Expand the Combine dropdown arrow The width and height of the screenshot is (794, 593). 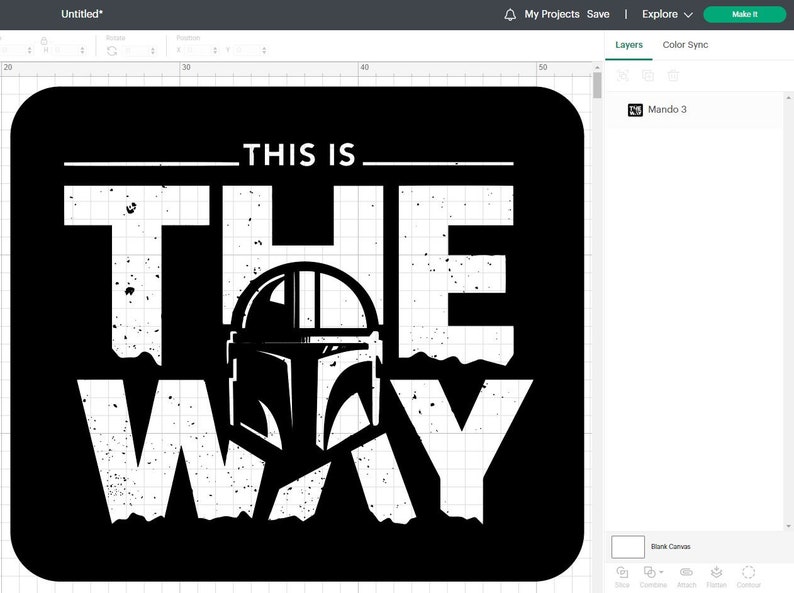point(661,572)
